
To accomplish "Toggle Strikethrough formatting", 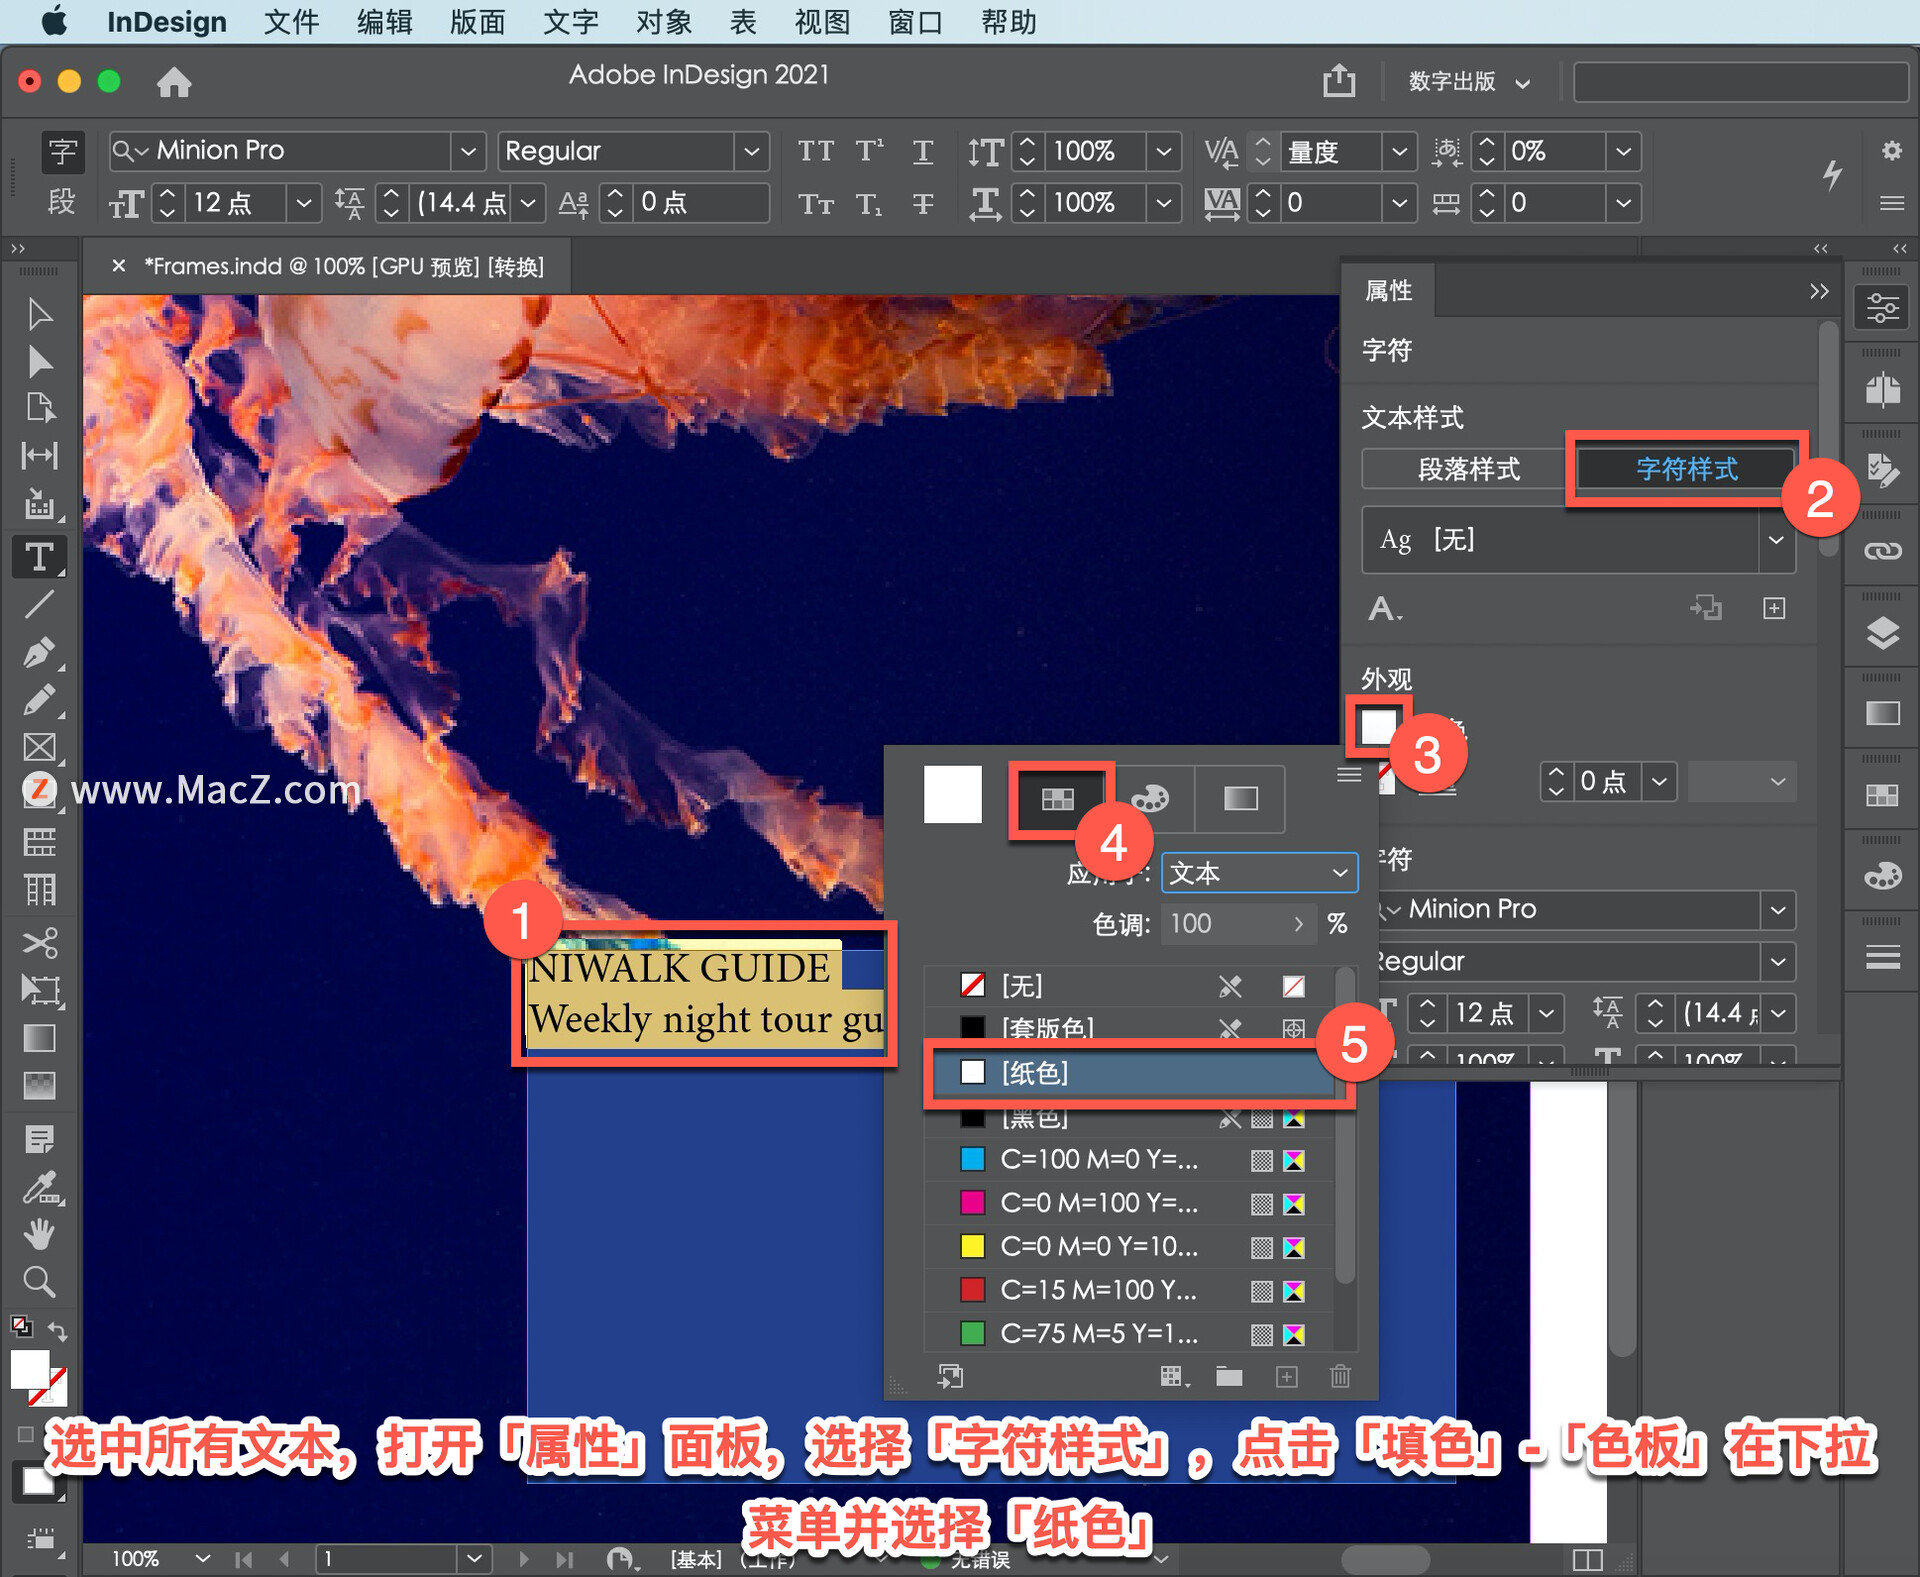I will (x=923, y=204).
